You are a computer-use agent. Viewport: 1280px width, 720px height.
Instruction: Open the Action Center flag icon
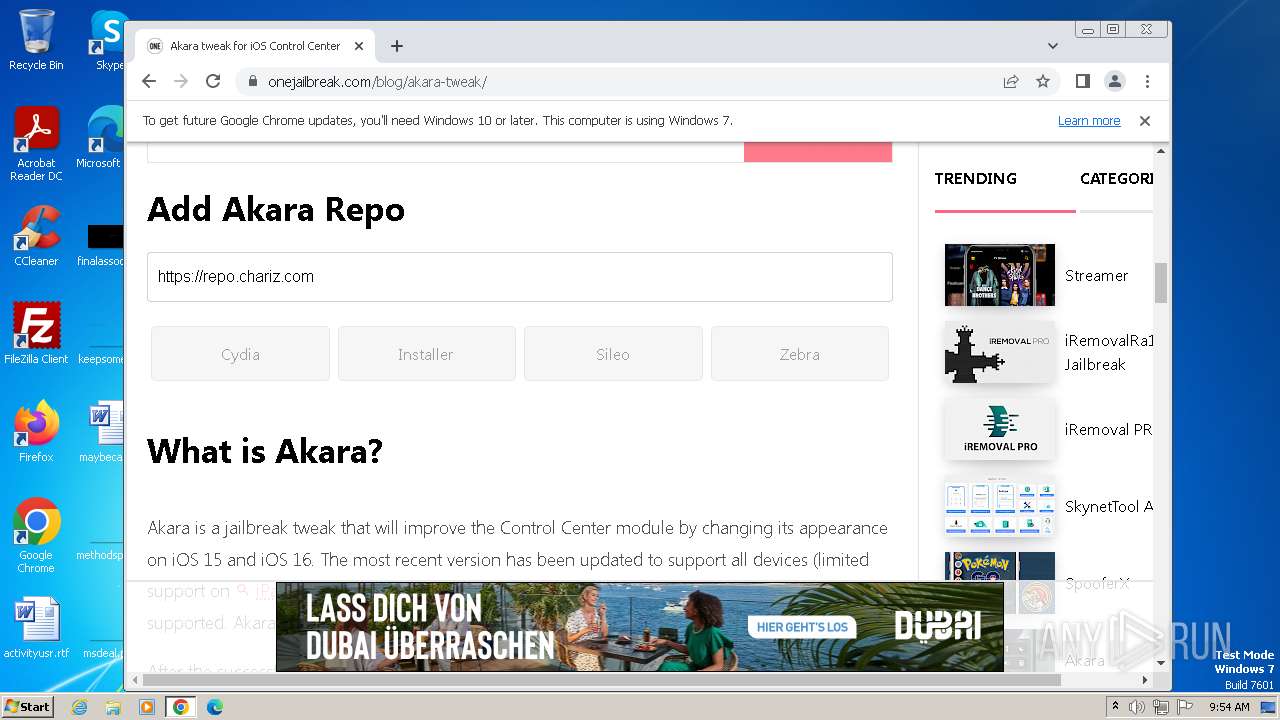click(x=1185, y=707)
